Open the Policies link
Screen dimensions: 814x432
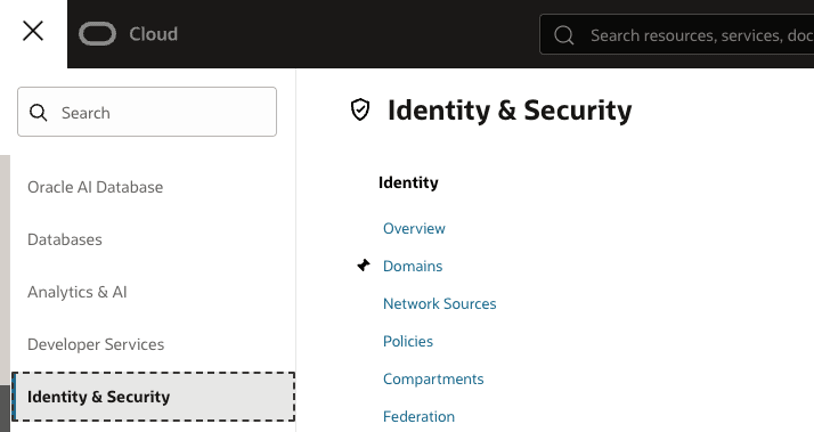click(x=408, y=341)
